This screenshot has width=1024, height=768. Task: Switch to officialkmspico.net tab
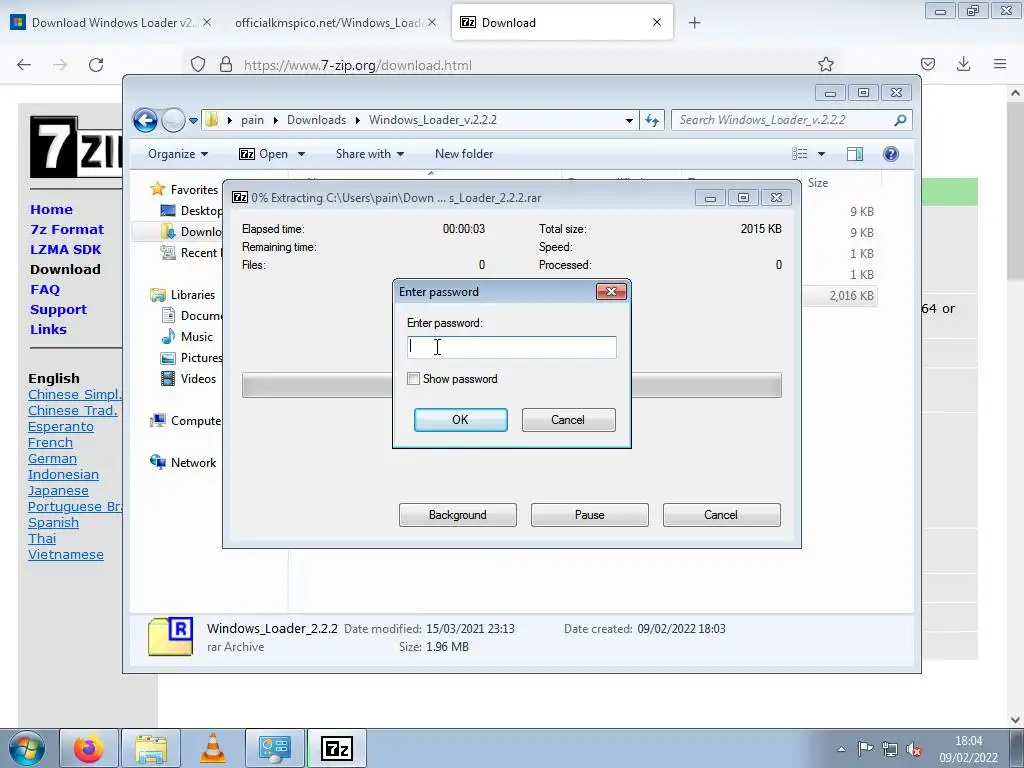(330, 23)
